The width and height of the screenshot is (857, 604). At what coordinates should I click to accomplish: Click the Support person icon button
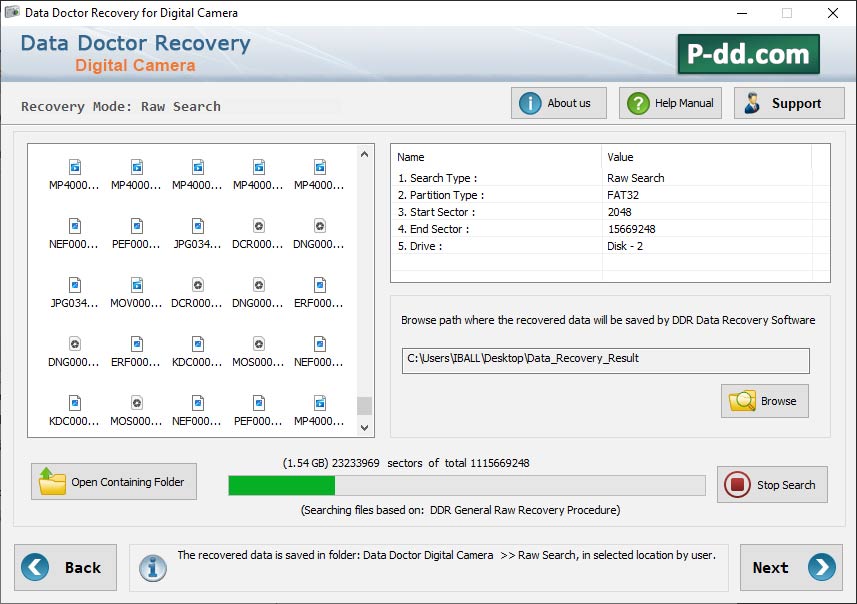pos(789,103)
